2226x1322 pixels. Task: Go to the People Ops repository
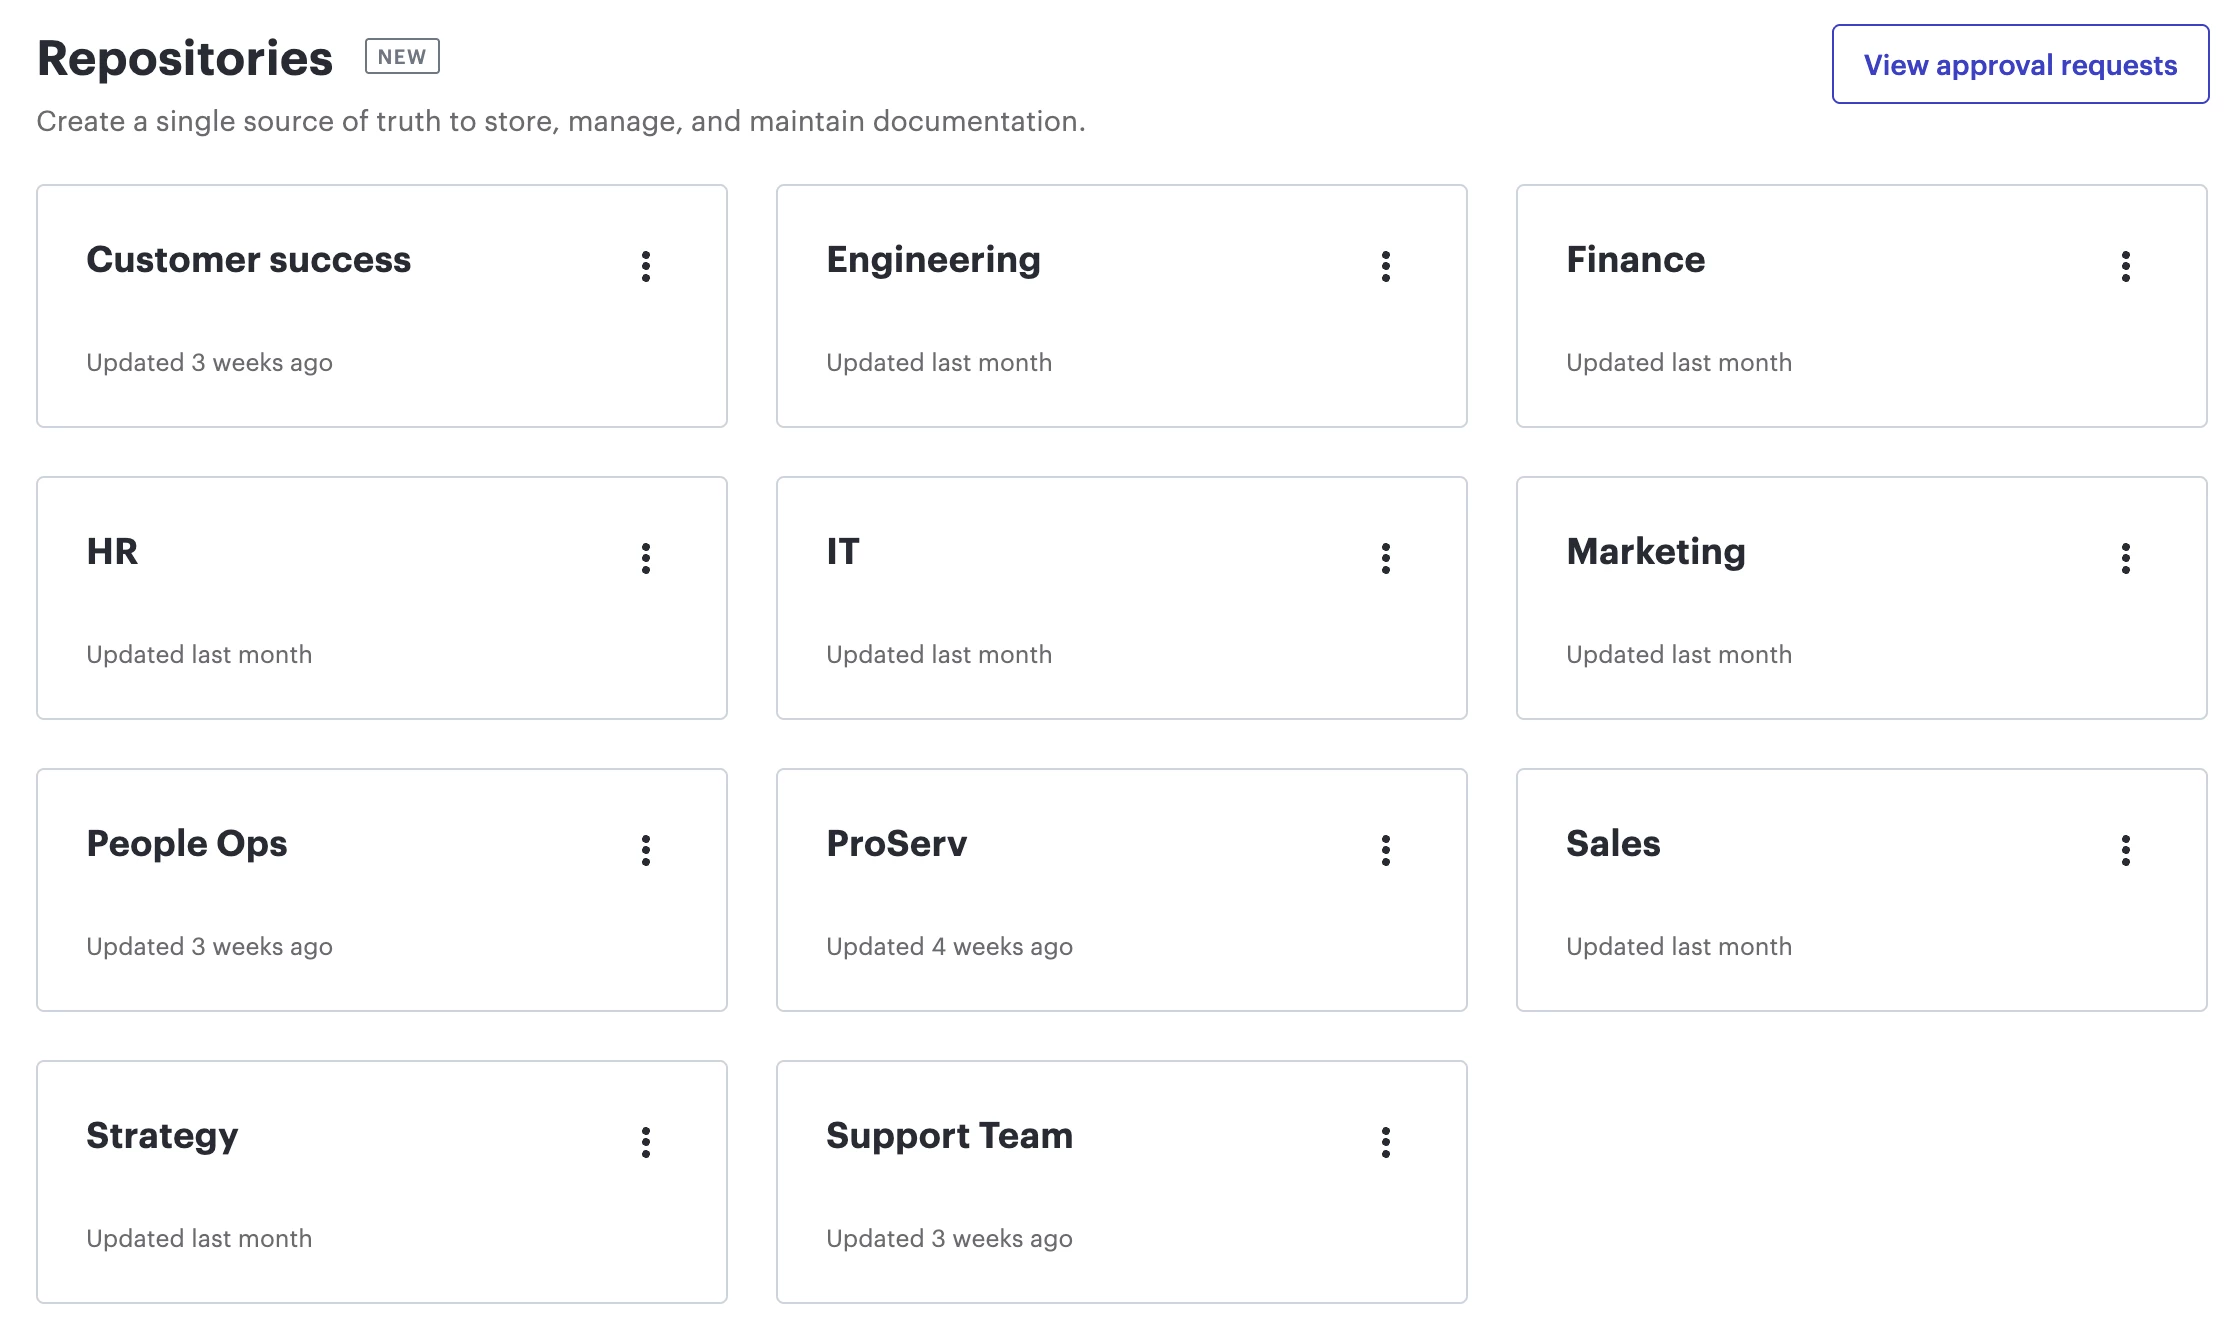click(x=187, y=844)
